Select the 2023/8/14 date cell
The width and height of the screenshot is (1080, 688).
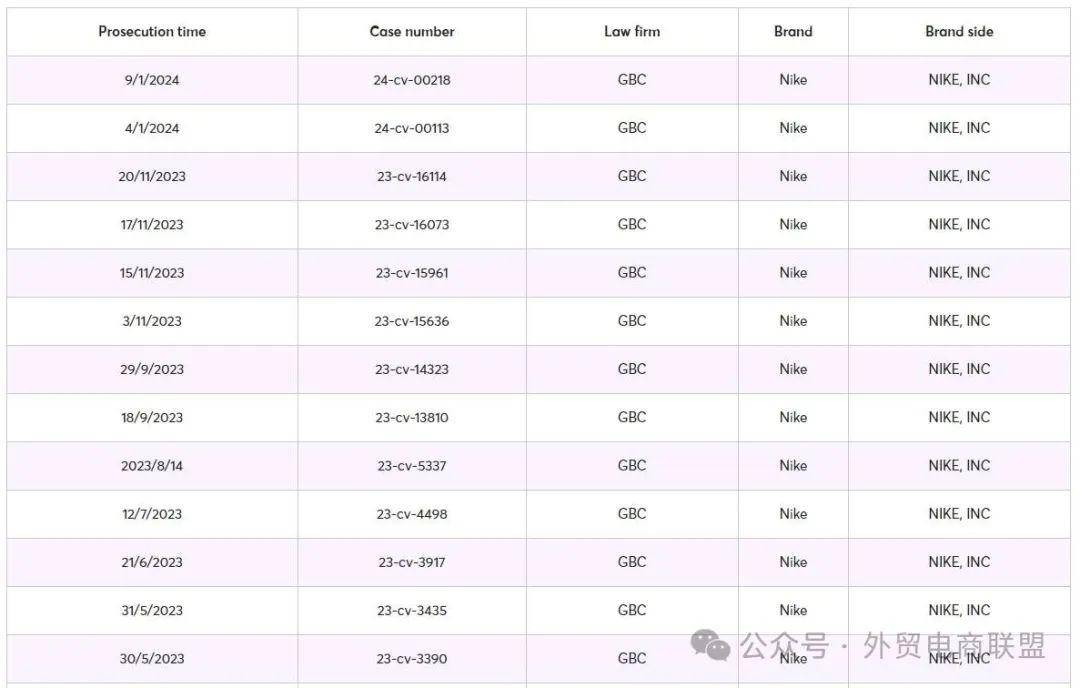(152, 466)
